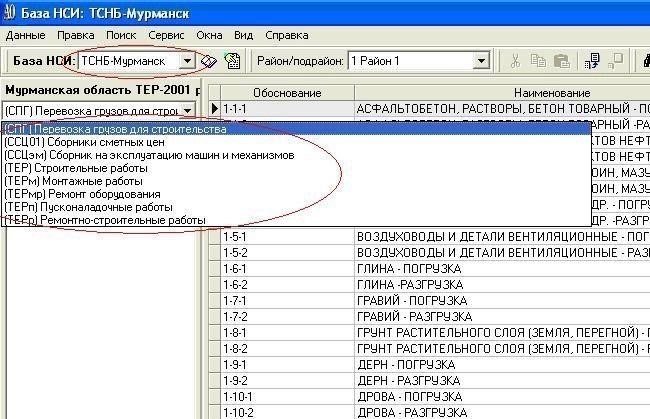Click the row pointer arrow at 1-1-1

tap(214, 109)
